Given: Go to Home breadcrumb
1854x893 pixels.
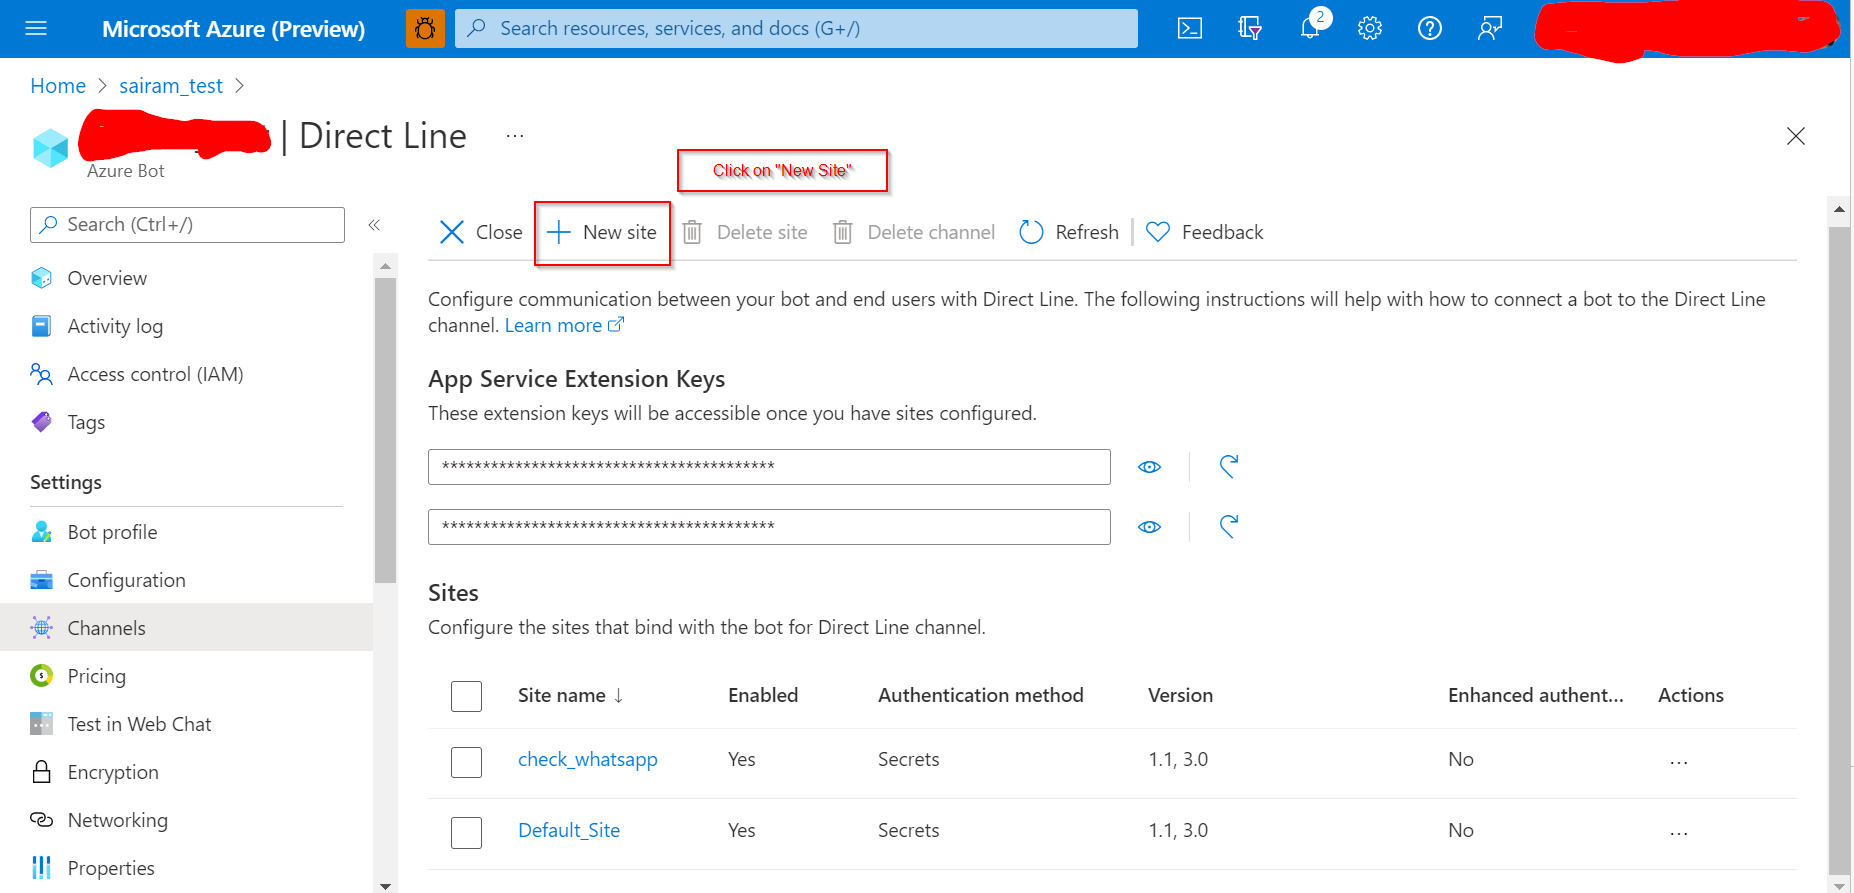Looking at the screenshot, I should pos(58,86).
